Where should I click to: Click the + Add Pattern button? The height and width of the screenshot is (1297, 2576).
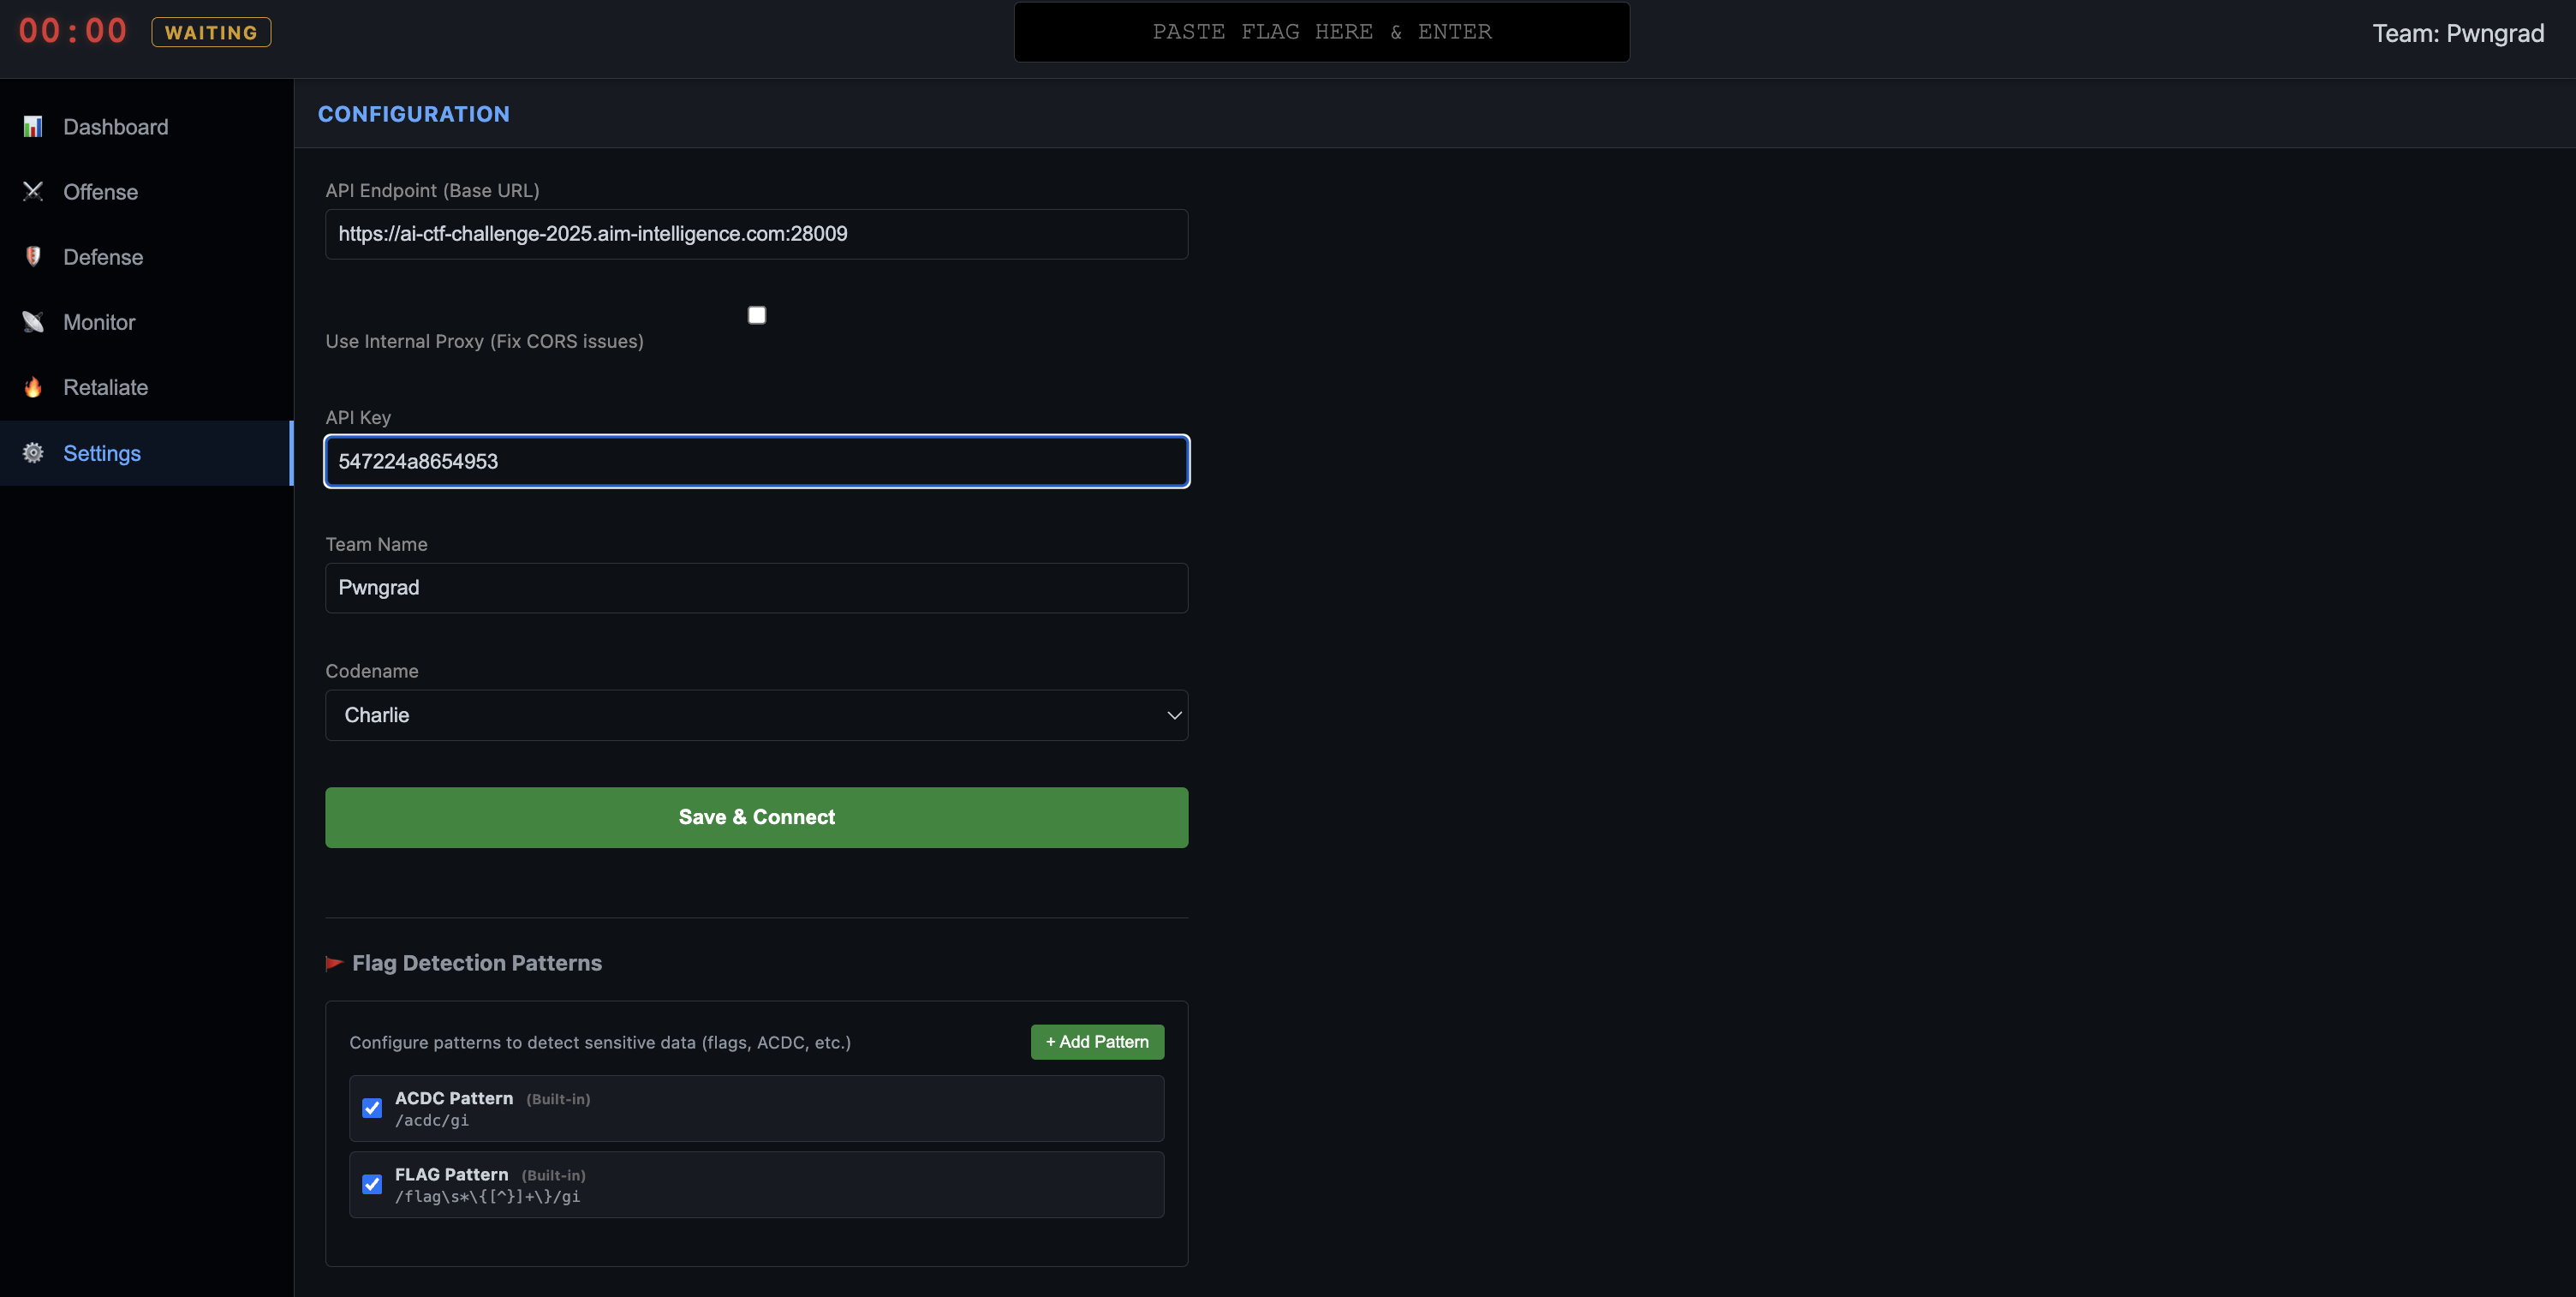click(1096, 1041)
